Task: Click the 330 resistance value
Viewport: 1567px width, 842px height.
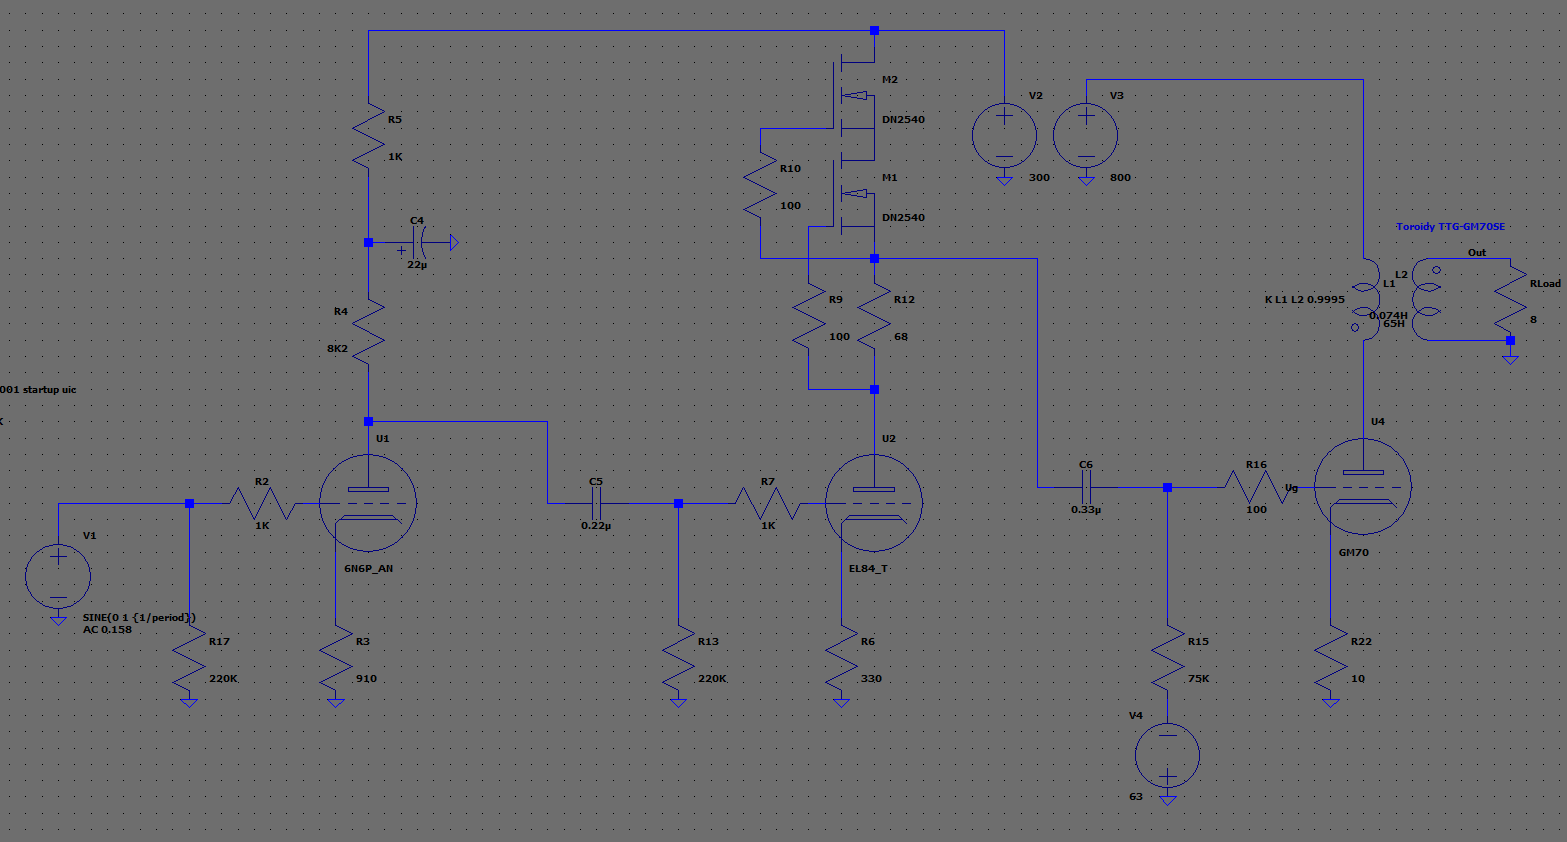Action: [871, 678]
